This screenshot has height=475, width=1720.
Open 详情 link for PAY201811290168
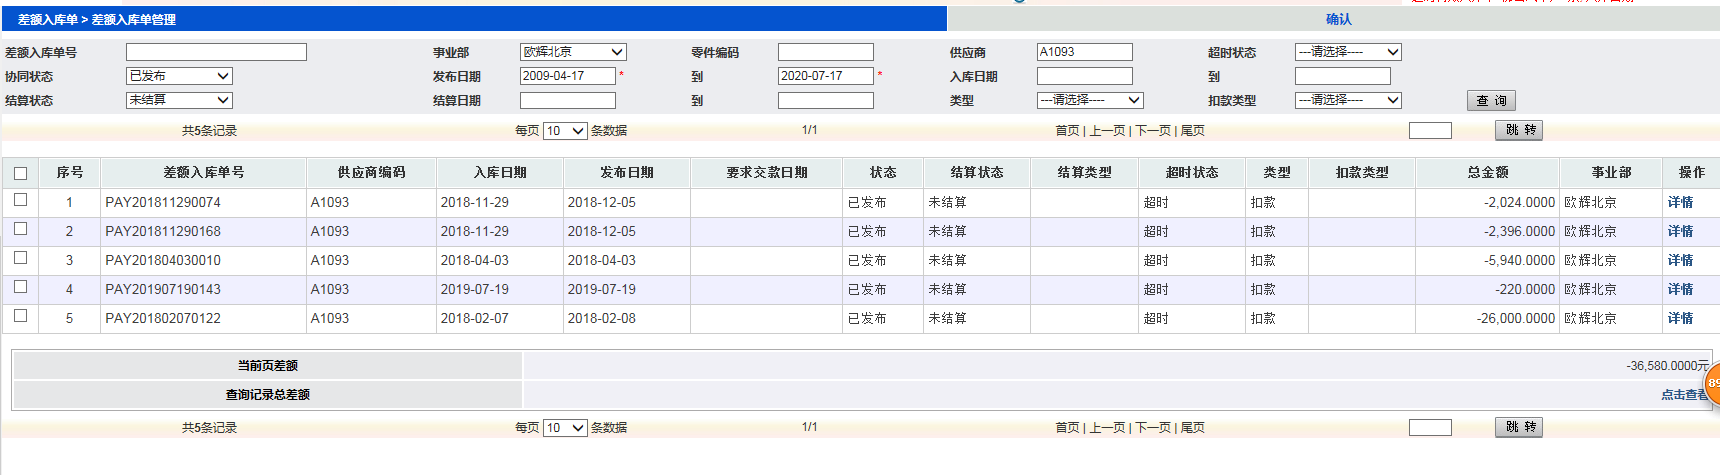(x=1680, y=231)
